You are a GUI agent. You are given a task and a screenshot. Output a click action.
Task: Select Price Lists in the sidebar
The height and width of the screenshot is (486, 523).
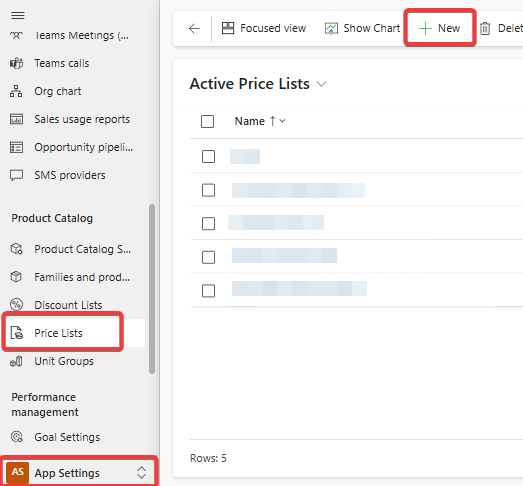[58, 333]
